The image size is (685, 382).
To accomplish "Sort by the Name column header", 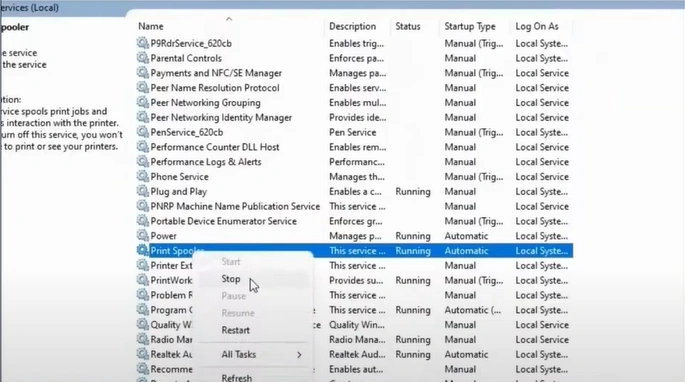I will pos(151,26).
